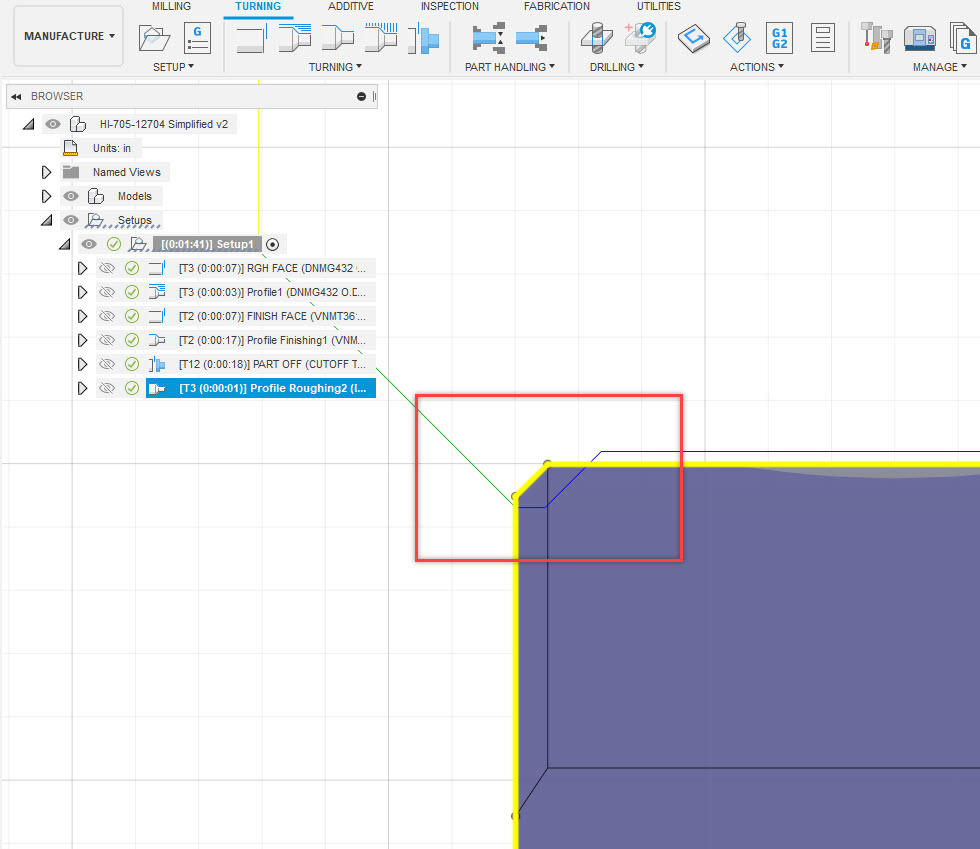Open the Turning Profile tool
The height and width of the screenshot is (849, 980).
(x=296, y=39)
